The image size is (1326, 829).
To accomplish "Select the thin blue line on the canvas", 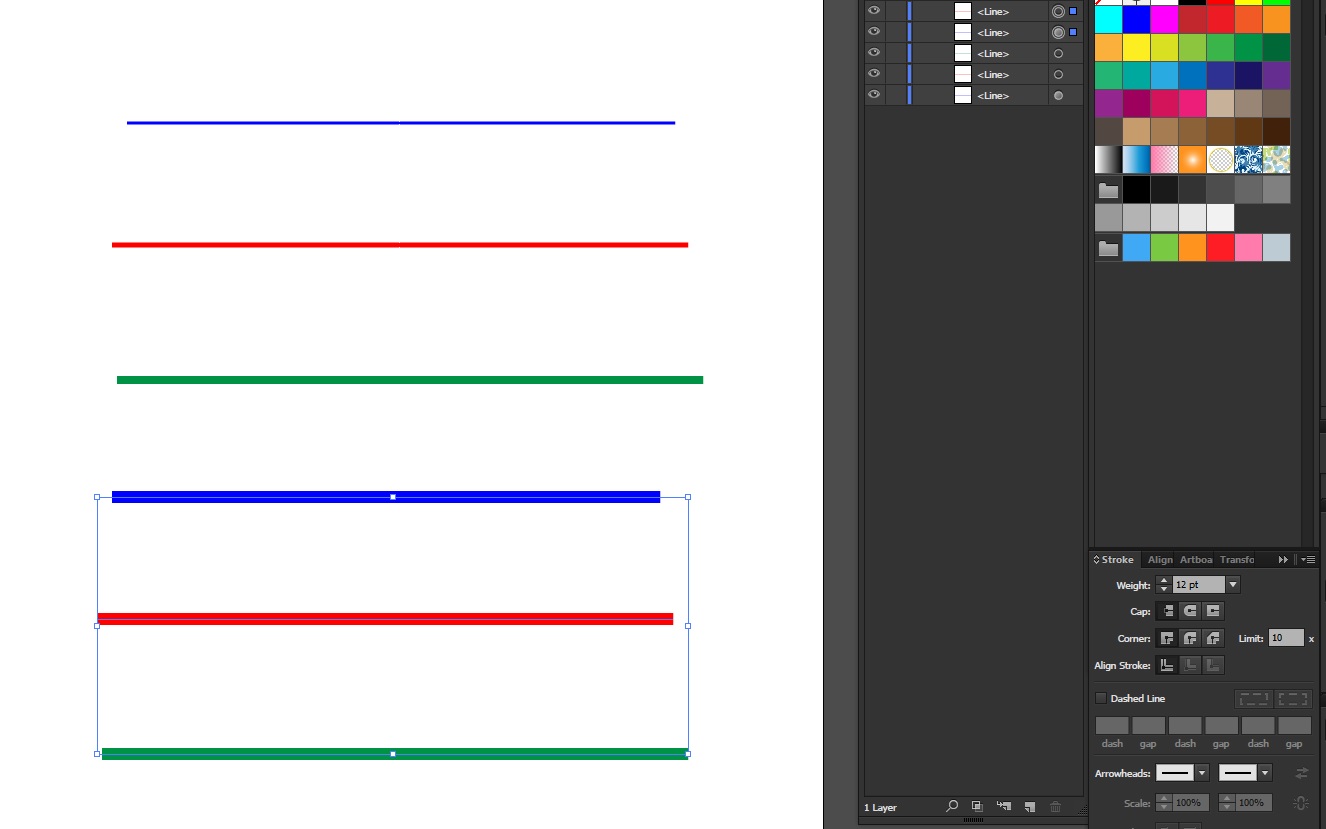I will click(401, 123).
